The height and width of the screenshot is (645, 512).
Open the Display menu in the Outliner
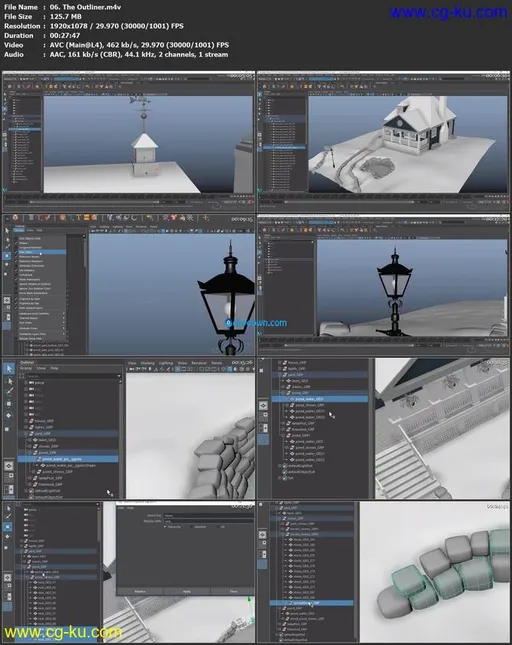tap(25, 368)
